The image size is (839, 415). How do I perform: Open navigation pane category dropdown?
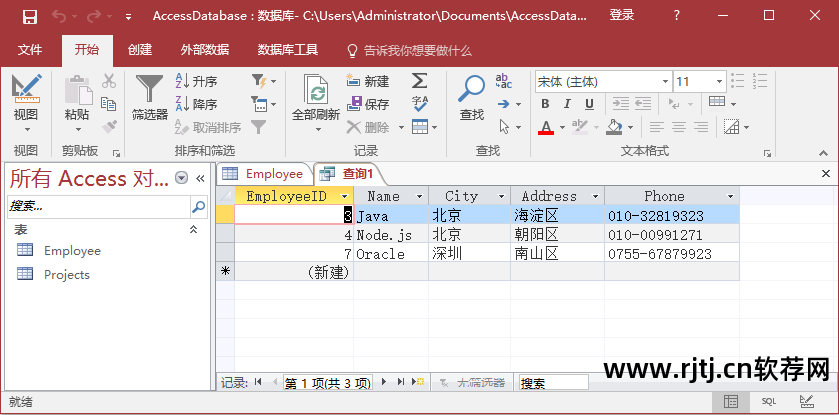coord(182,178)
